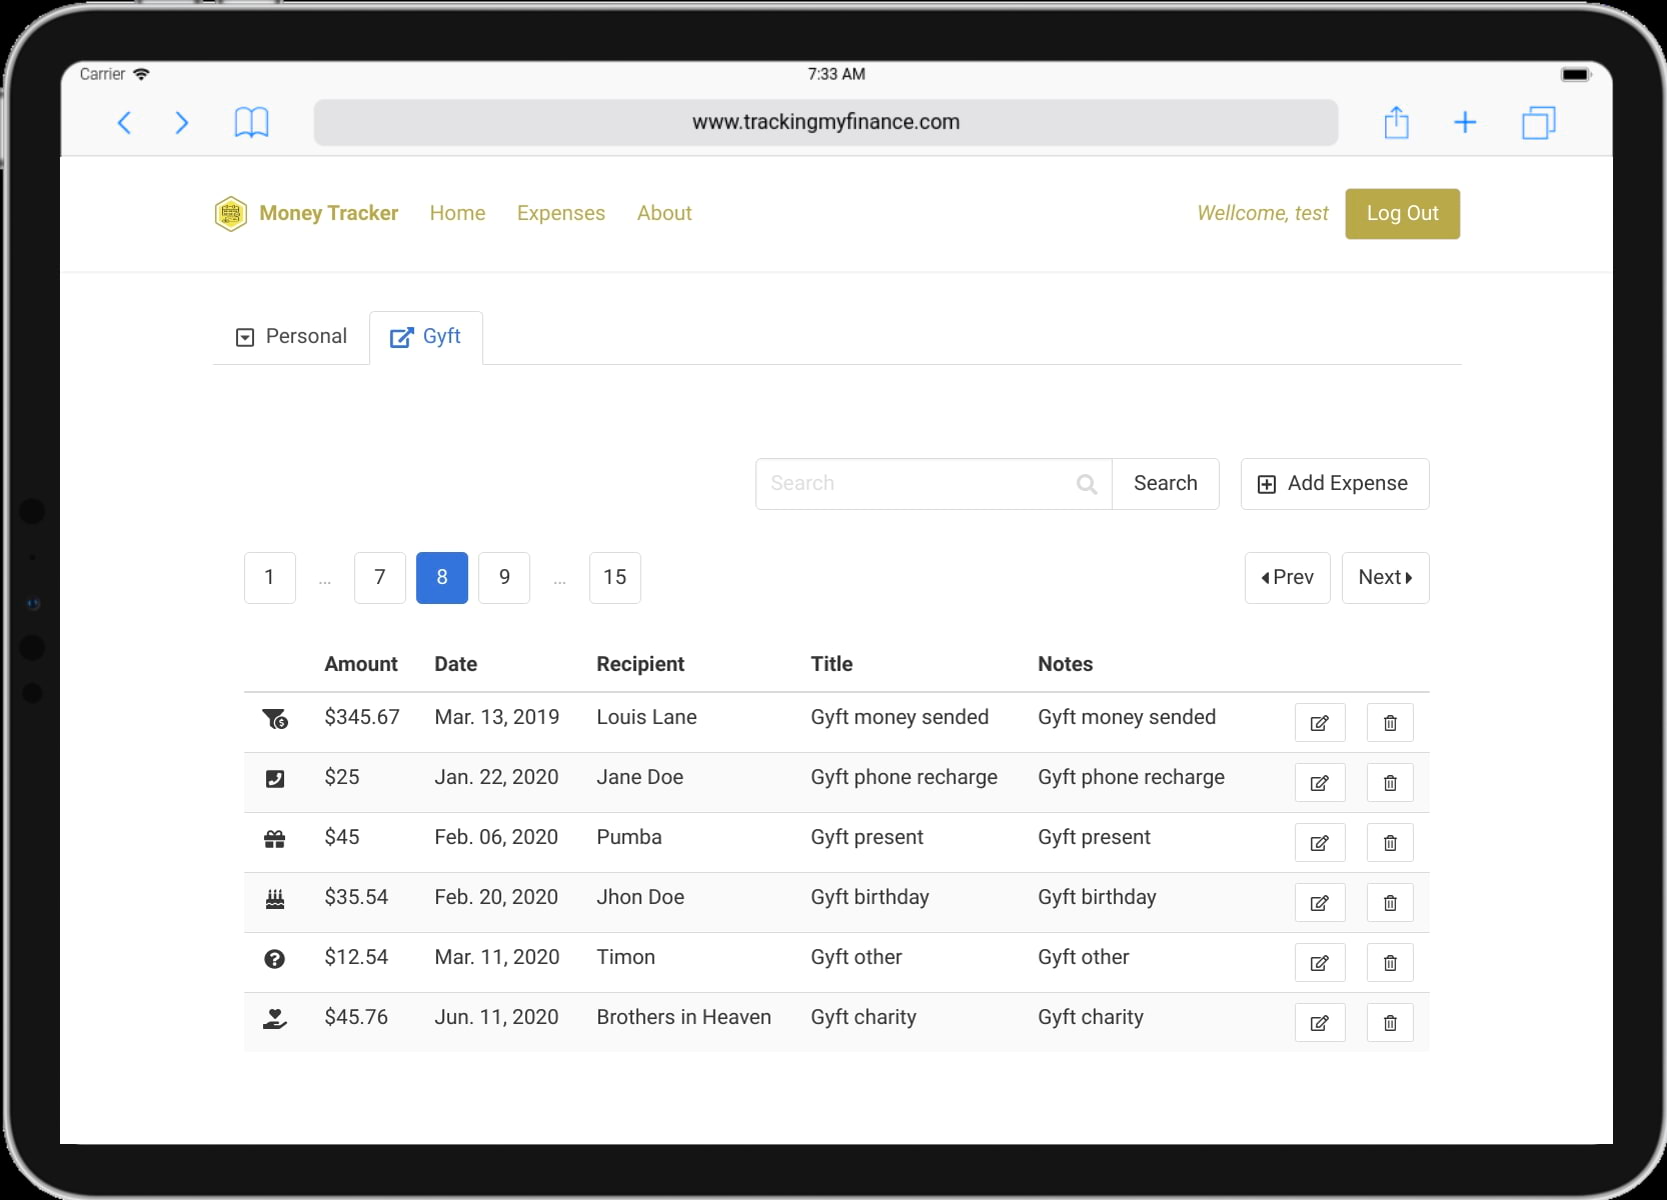Click edit icon for Louis Lane expense
Screen dimensions: 1667x1200
(x=1319, y=723)
